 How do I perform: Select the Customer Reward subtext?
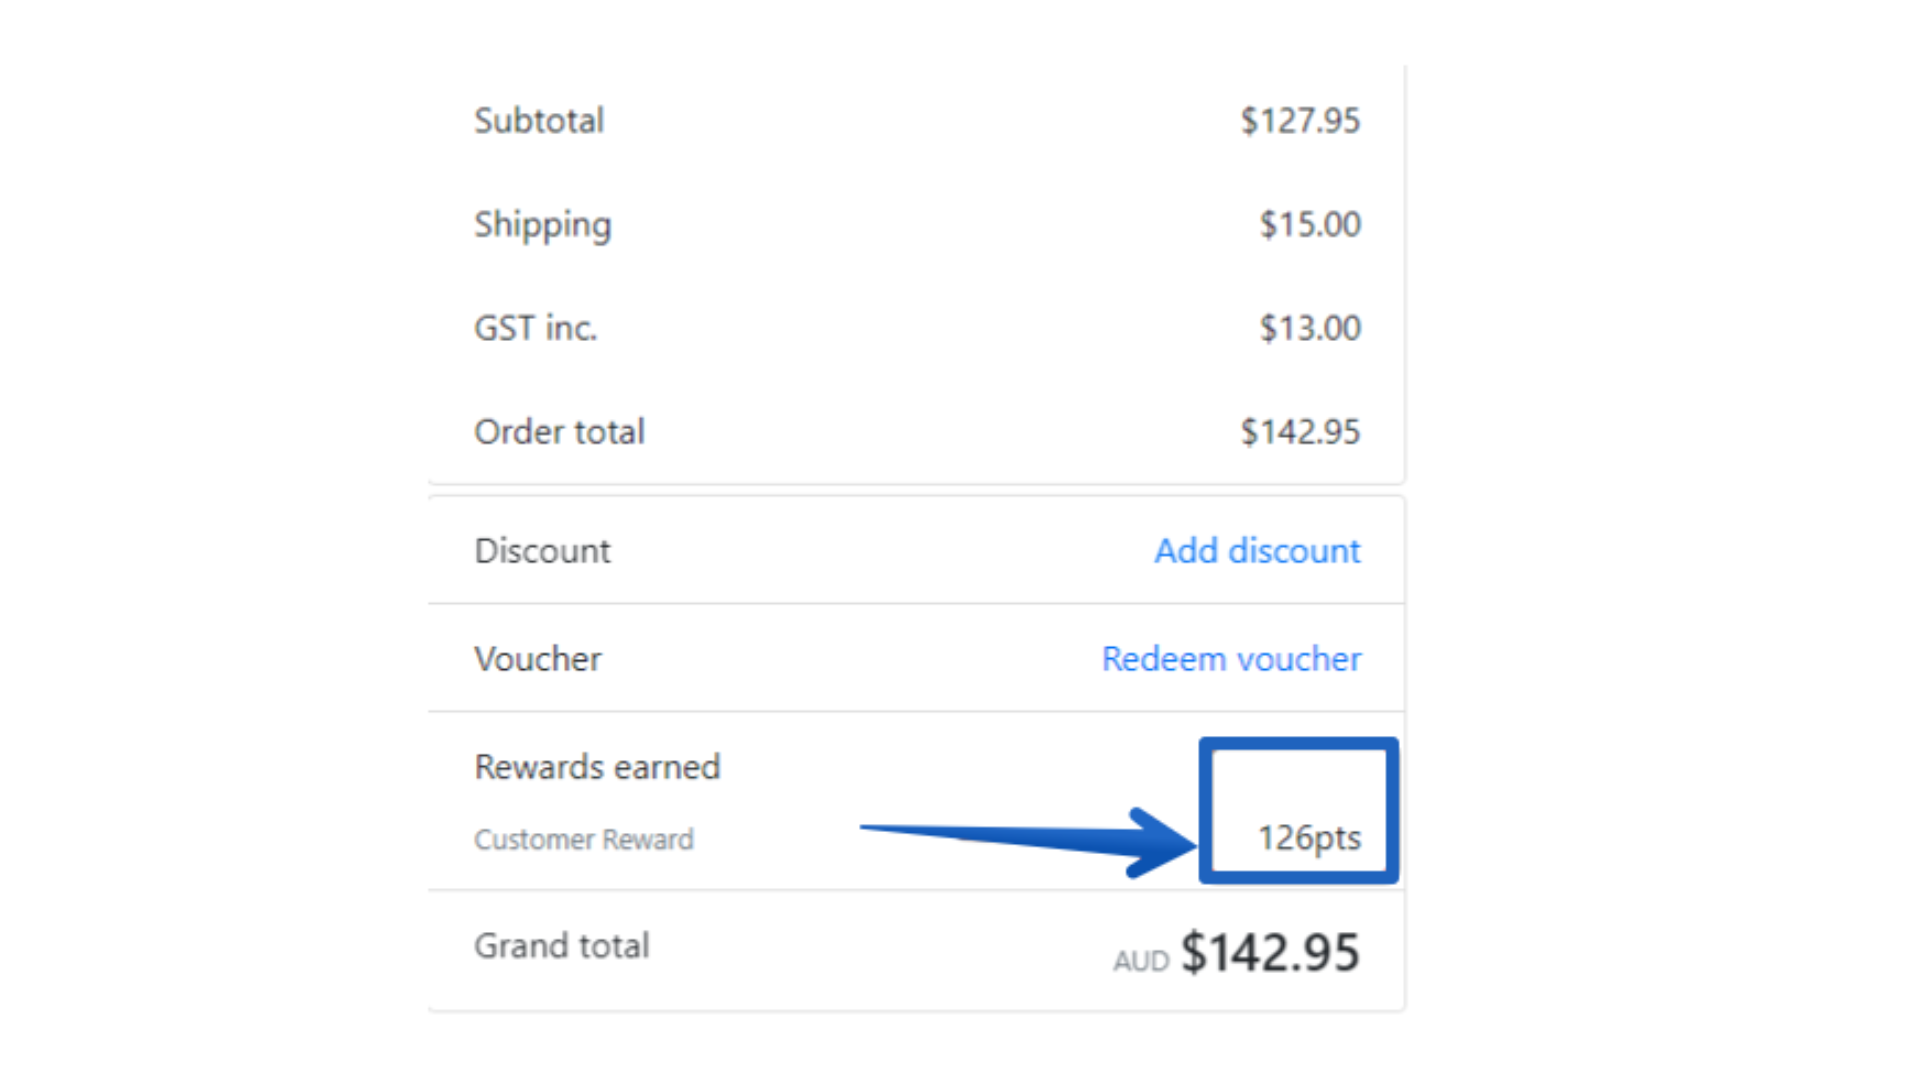(x=583, y=839)
